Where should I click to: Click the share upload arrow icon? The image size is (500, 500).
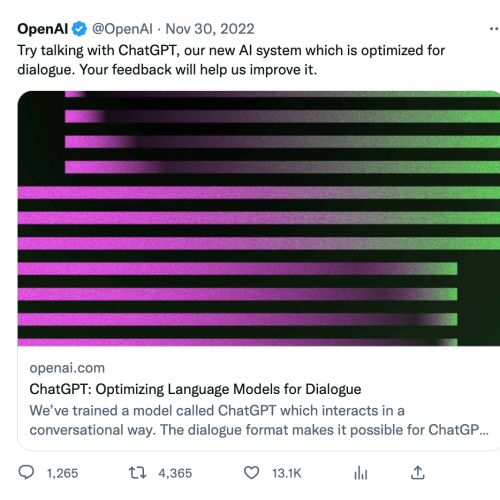pos(417,473)
